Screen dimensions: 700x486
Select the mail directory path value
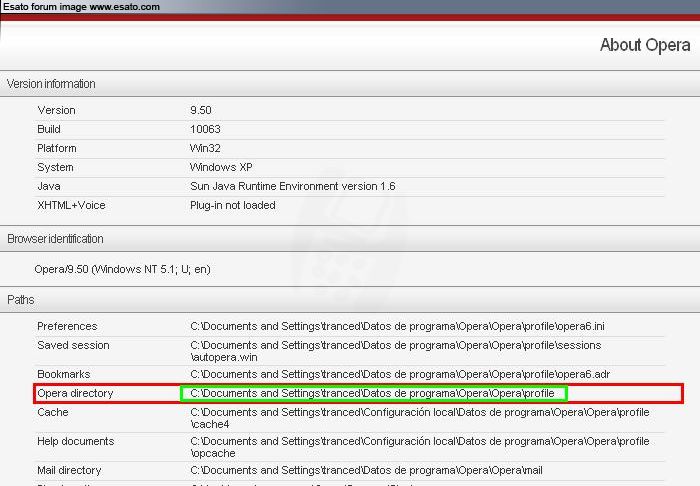[366, 470]
